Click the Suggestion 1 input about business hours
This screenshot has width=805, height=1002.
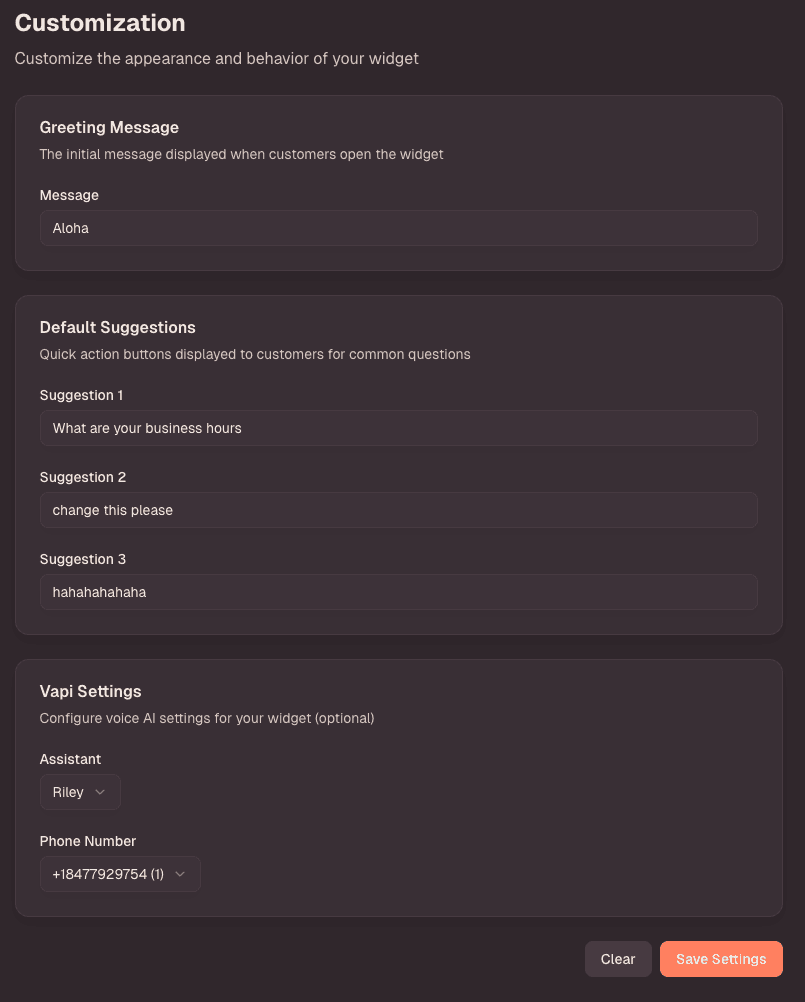point(398,428)
